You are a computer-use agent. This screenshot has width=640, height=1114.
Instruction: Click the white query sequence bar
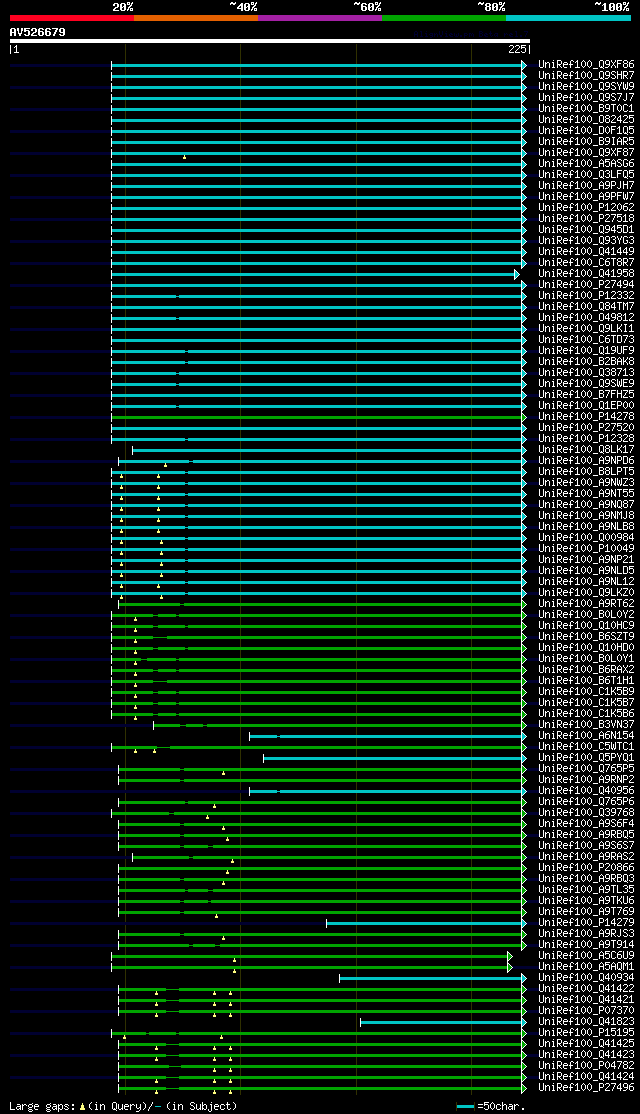(x=270, y=41)
